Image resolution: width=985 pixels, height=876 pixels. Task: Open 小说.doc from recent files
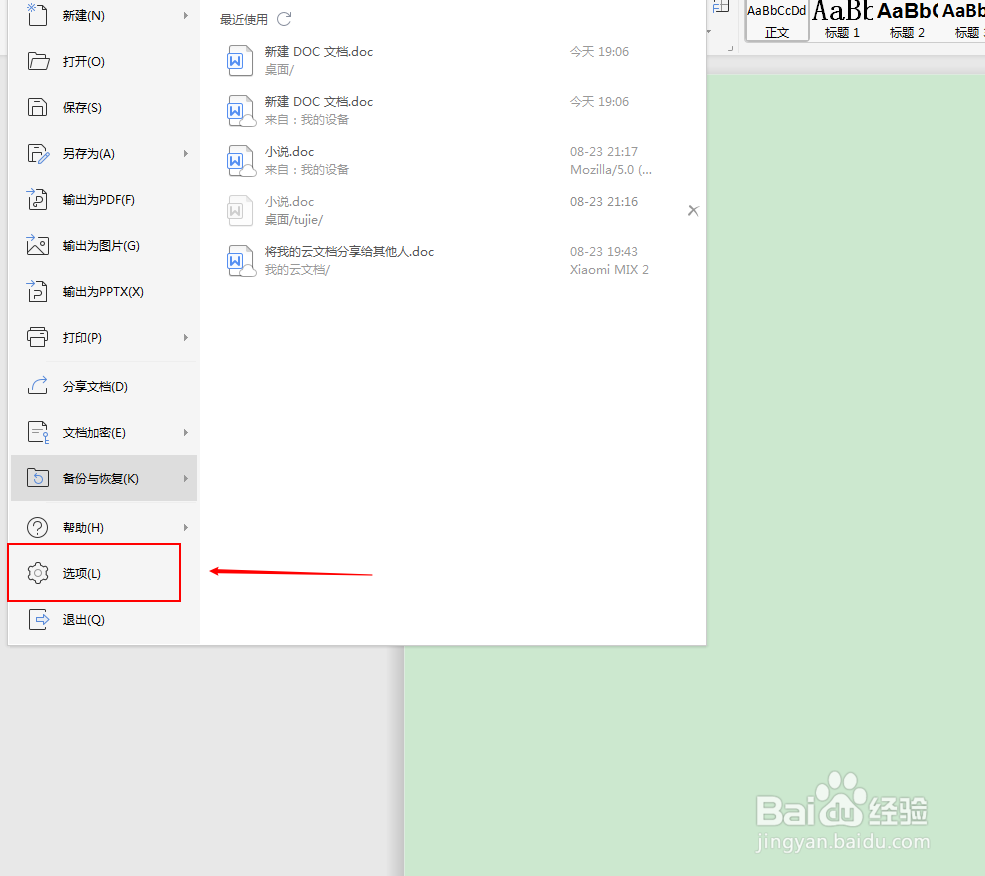point(289,151)
